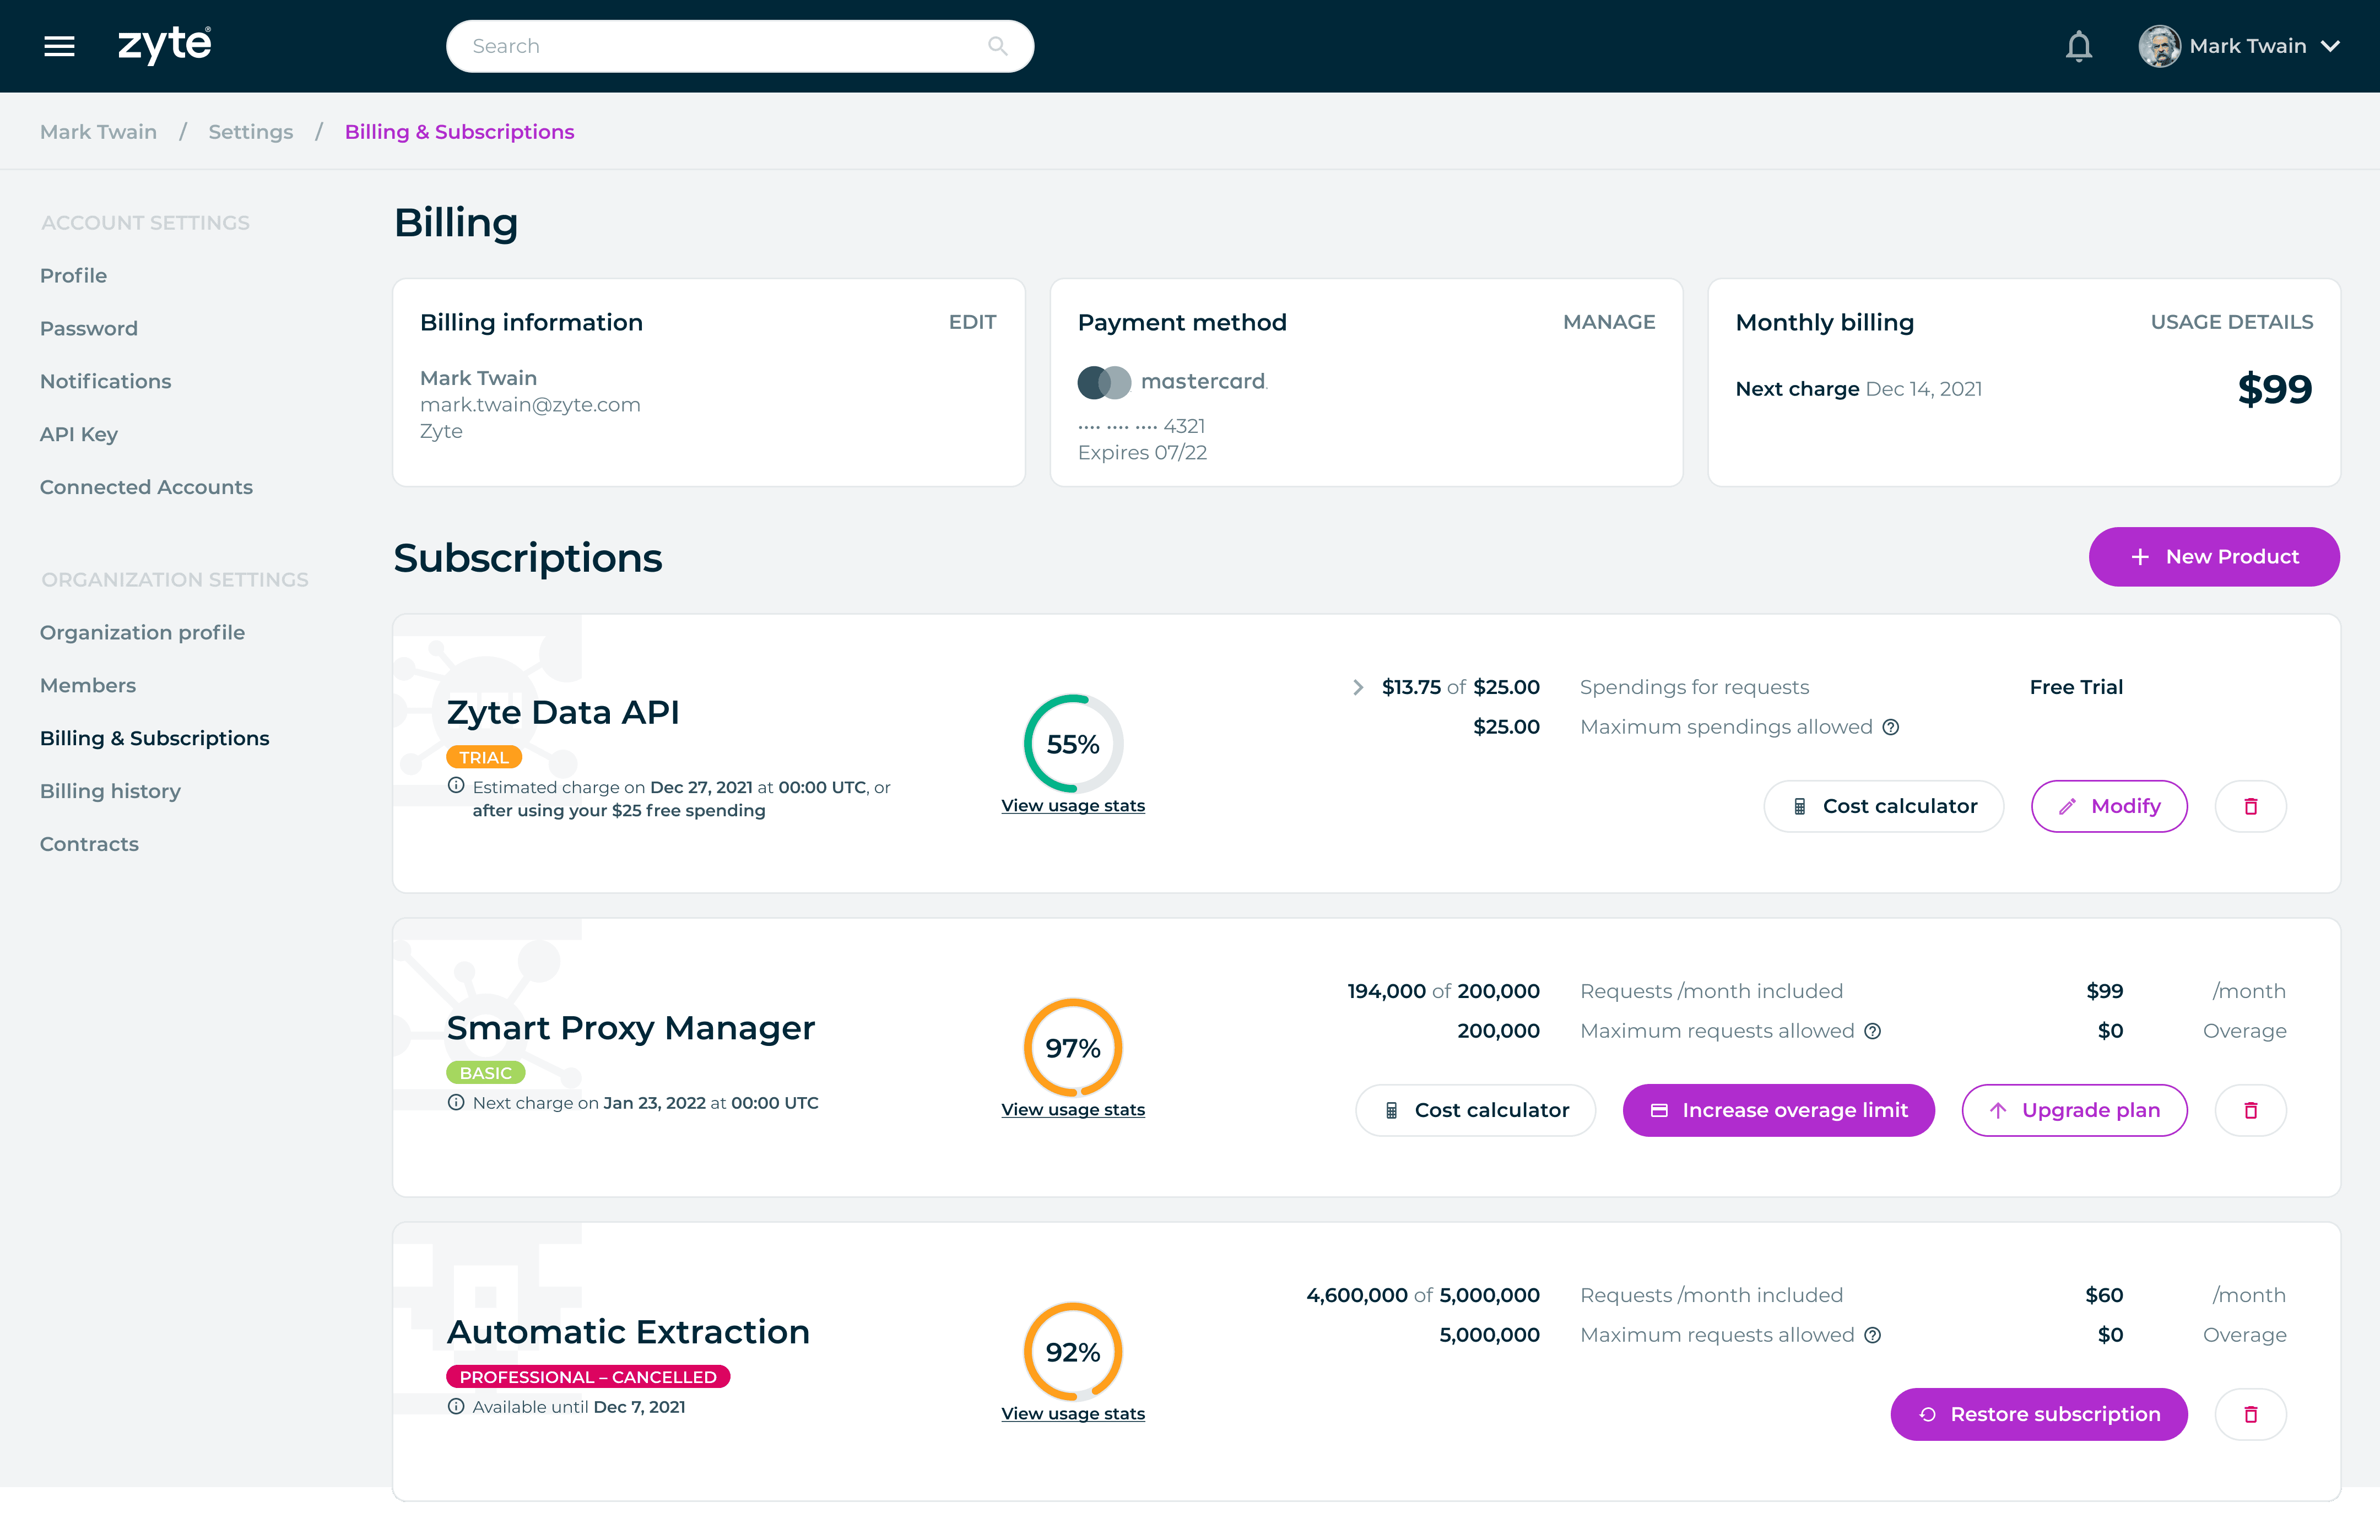Delete the Zyte Data API subscription
Viewport: 2380px width, 1540px height.
coord(2250,806)
